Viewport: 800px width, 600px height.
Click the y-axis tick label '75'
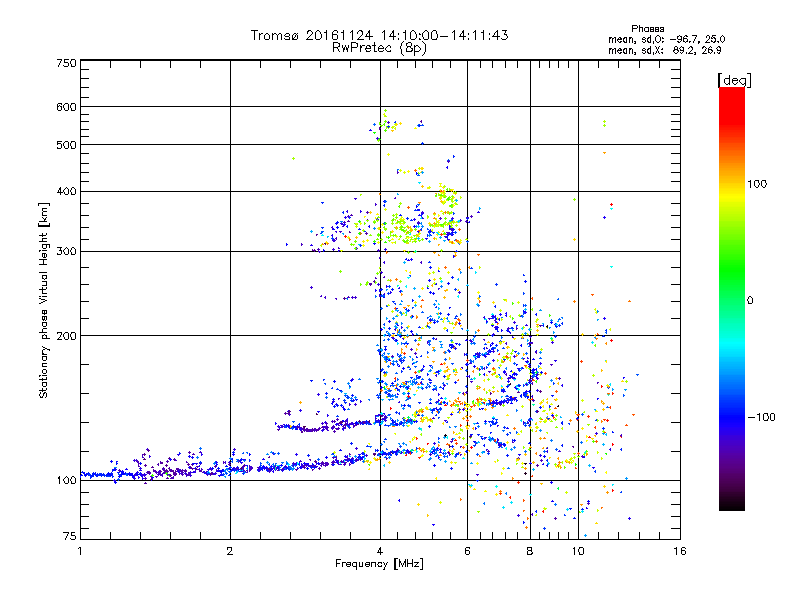coord(70,536)
